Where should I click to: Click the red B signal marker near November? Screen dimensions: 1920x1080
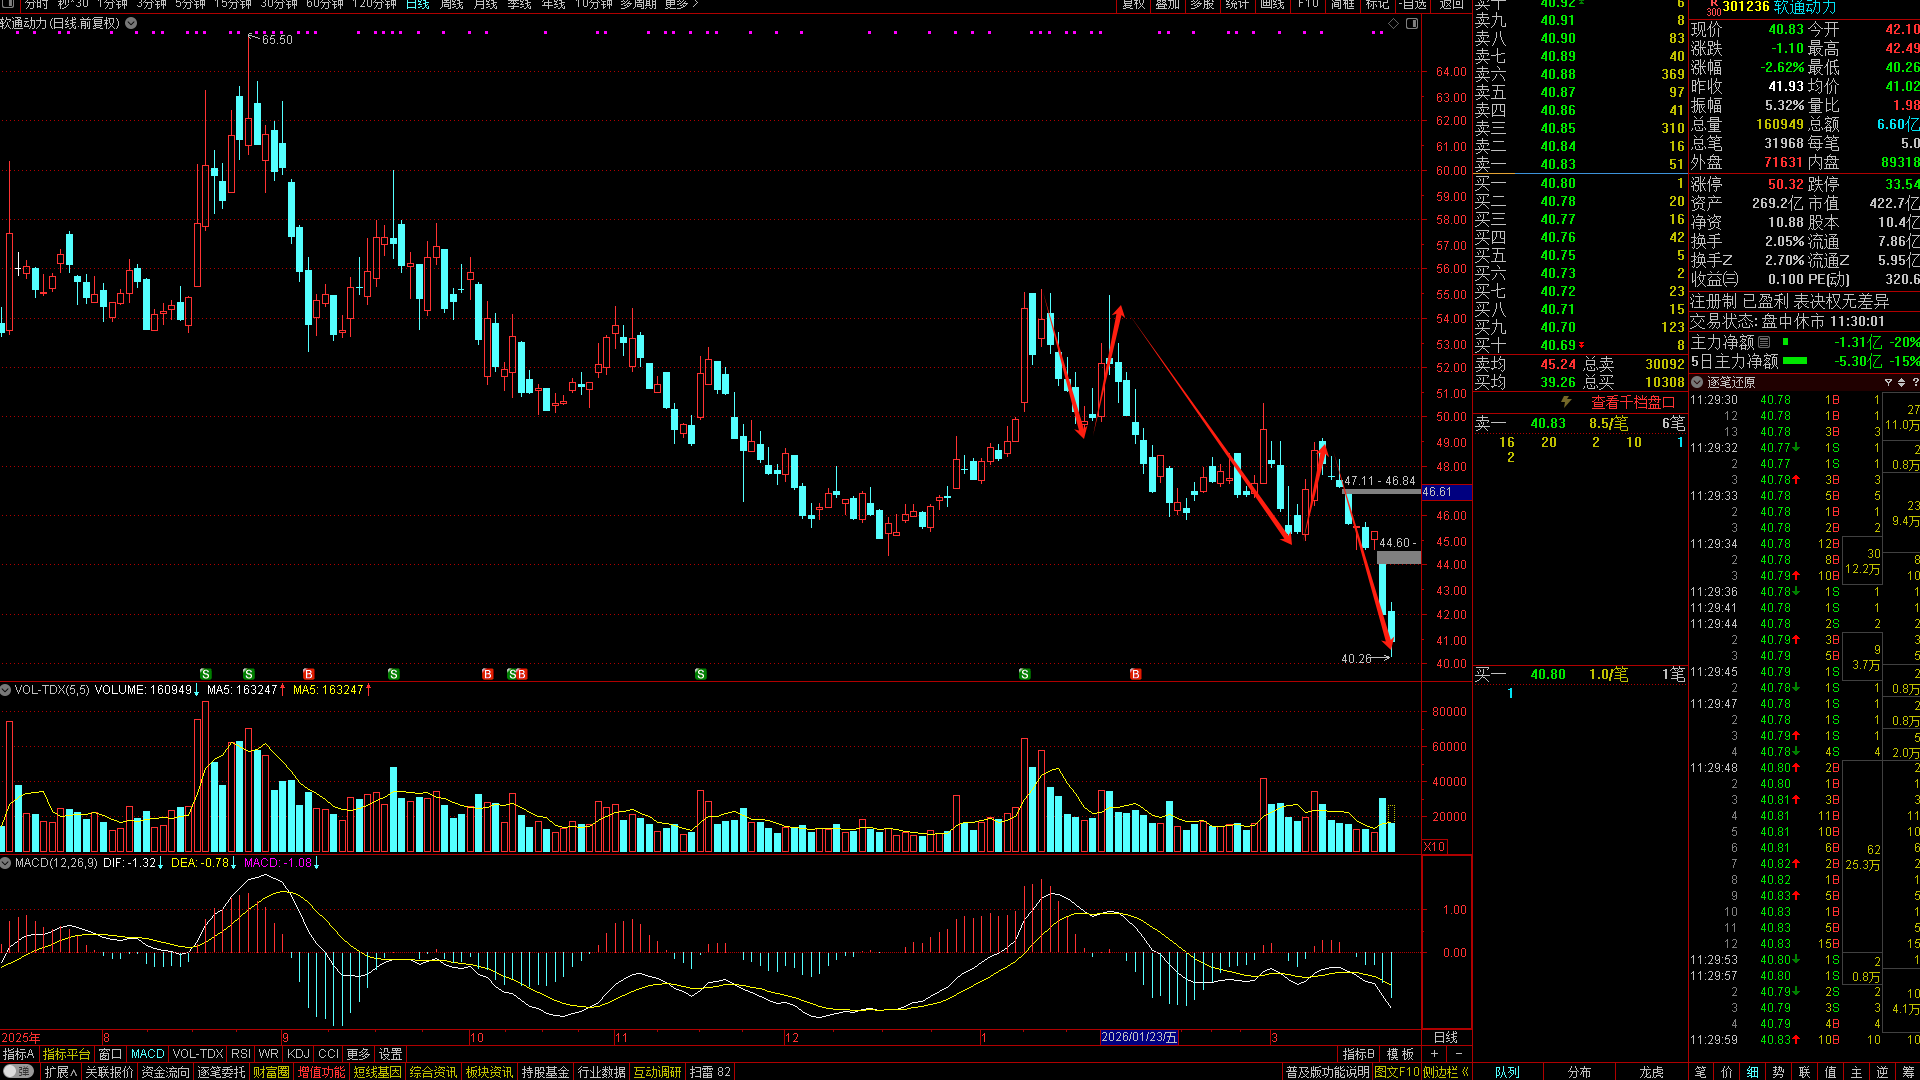tap(522, 674)
